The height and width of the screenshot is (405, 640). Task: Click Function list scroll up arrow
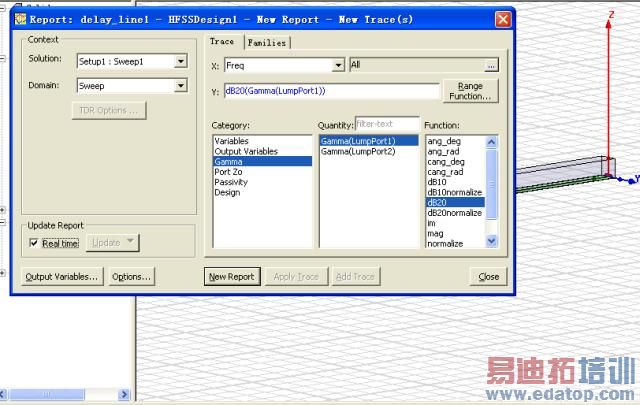pos(491,142)
